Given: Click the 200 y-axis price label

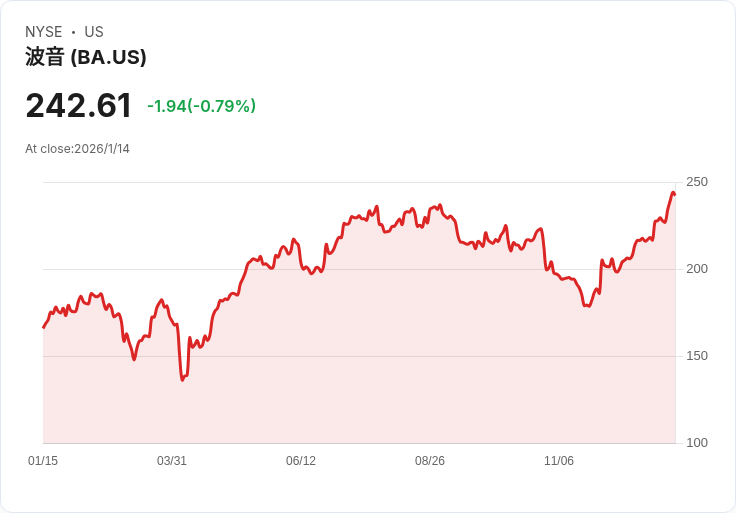Looking at the screenshot, I should pos(696,269).
